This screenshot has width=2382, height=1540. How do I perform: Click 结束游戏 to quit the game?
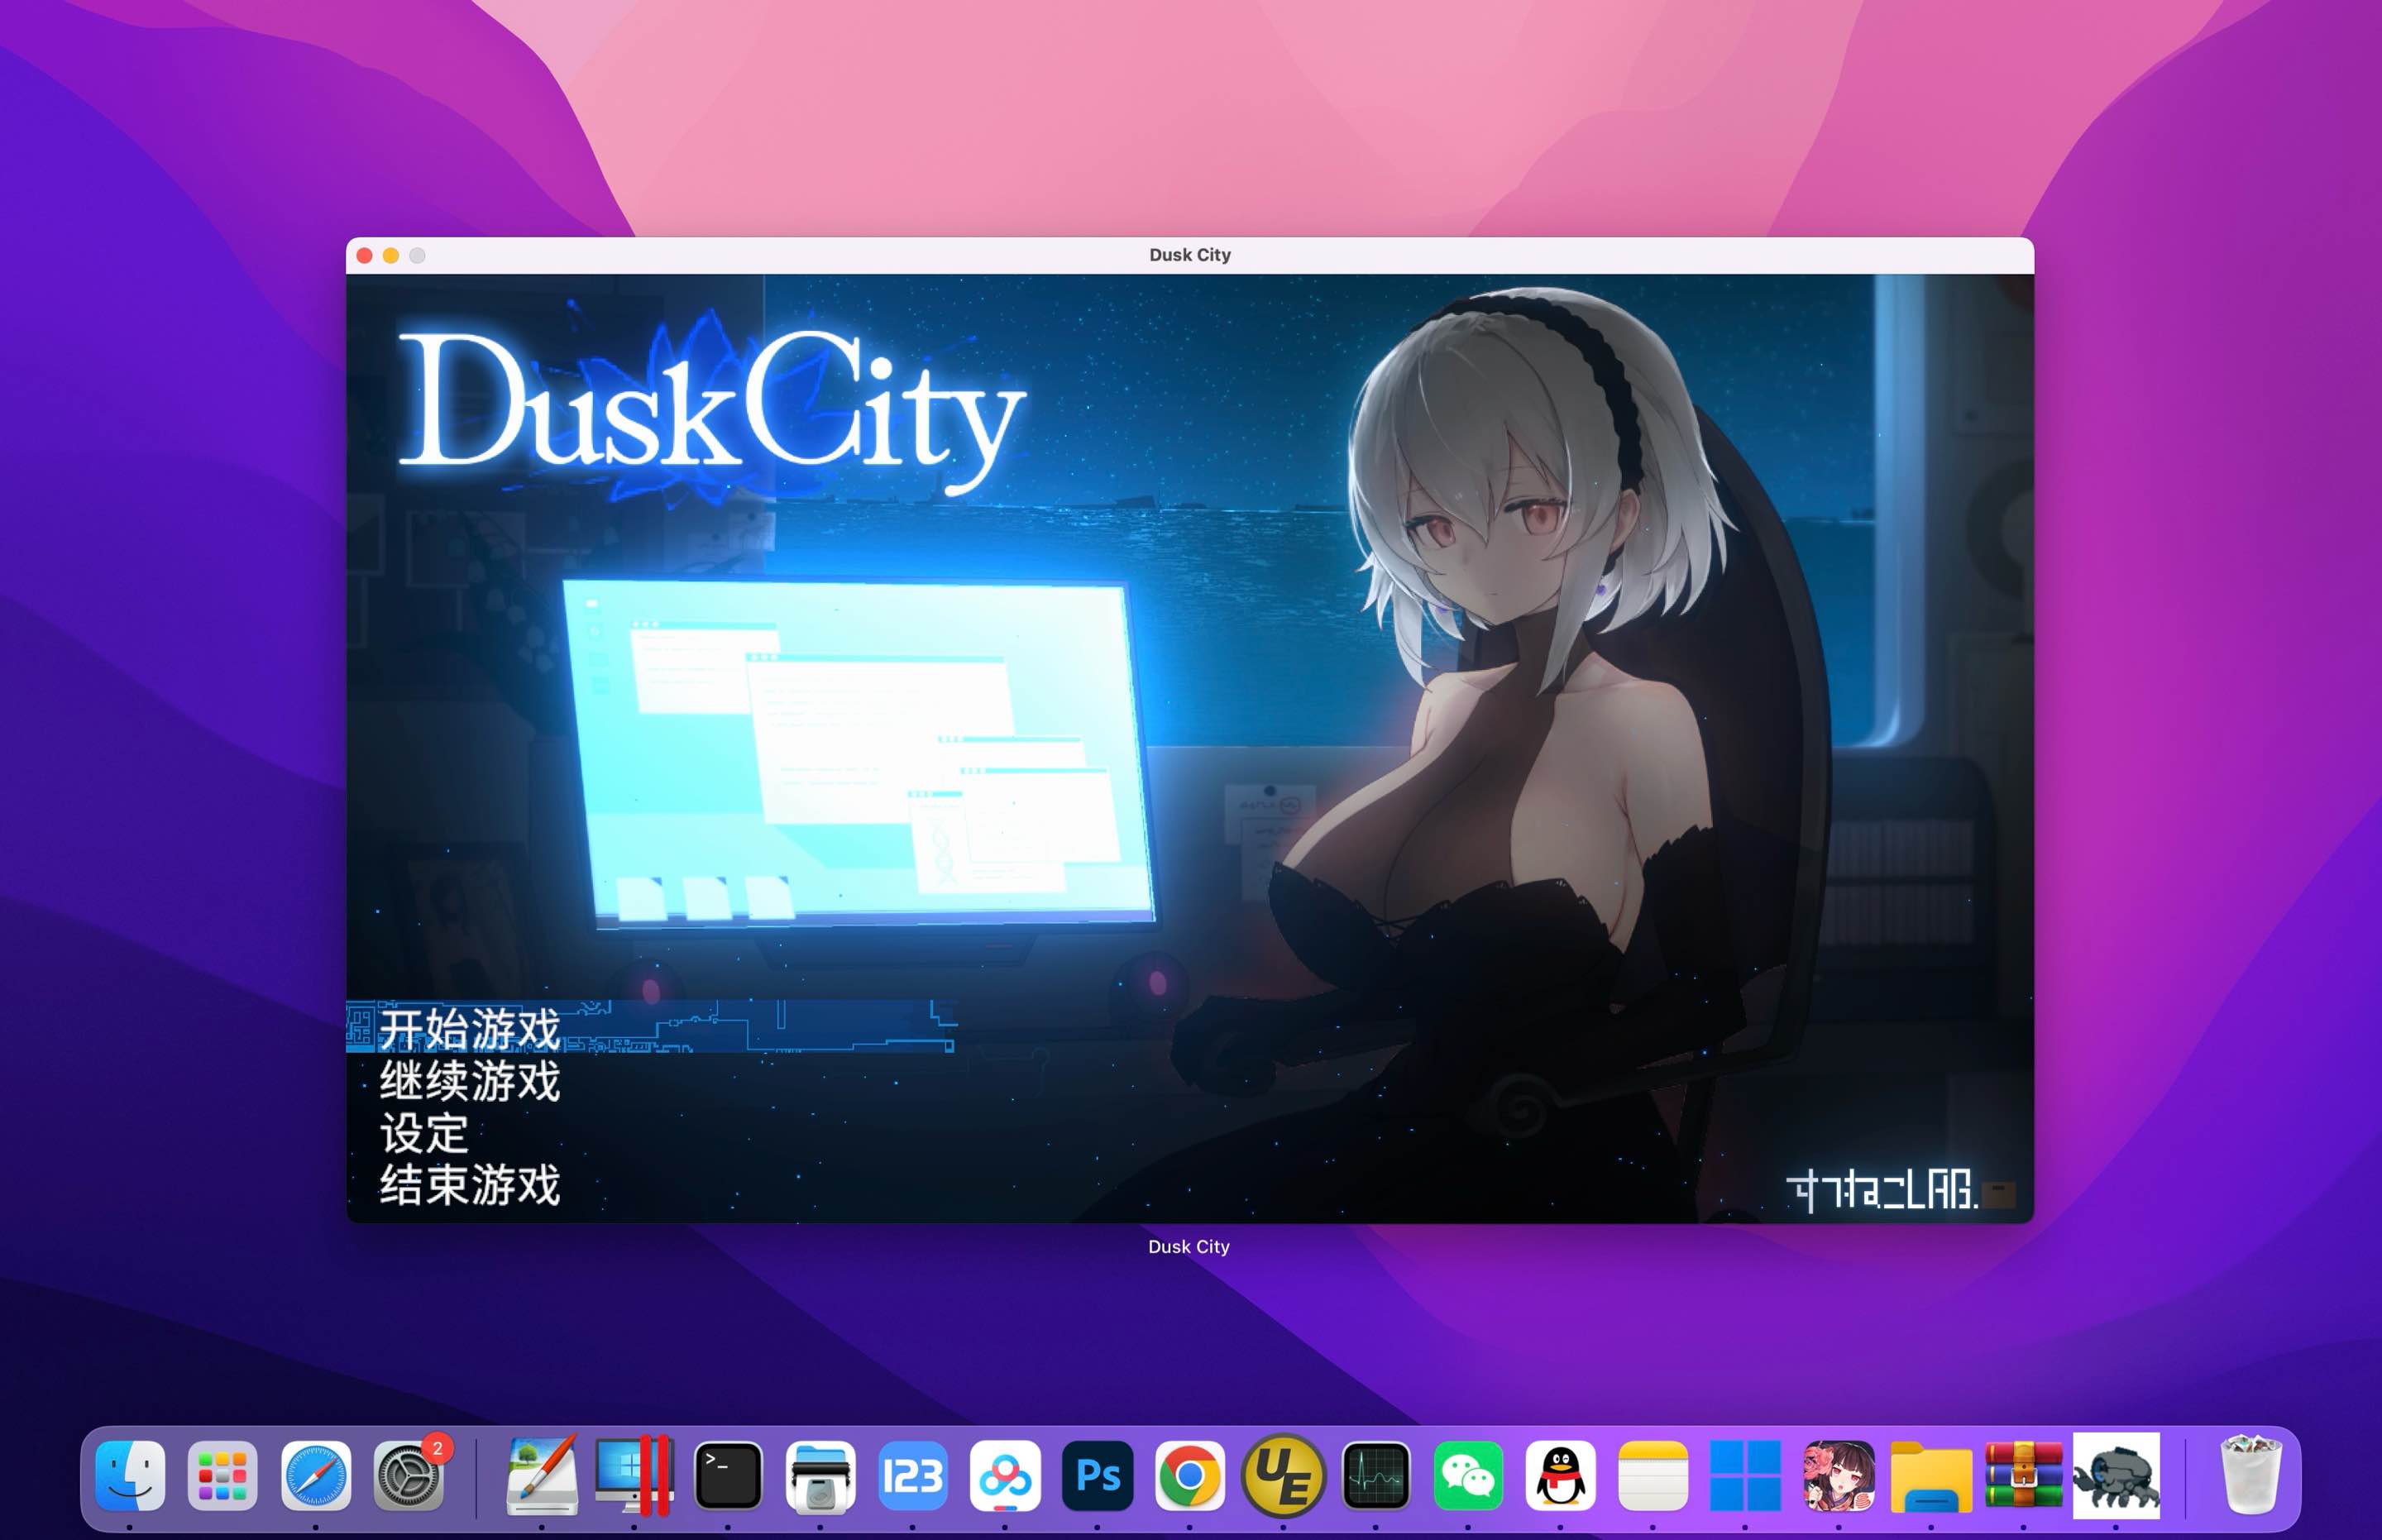[469, 1185]
